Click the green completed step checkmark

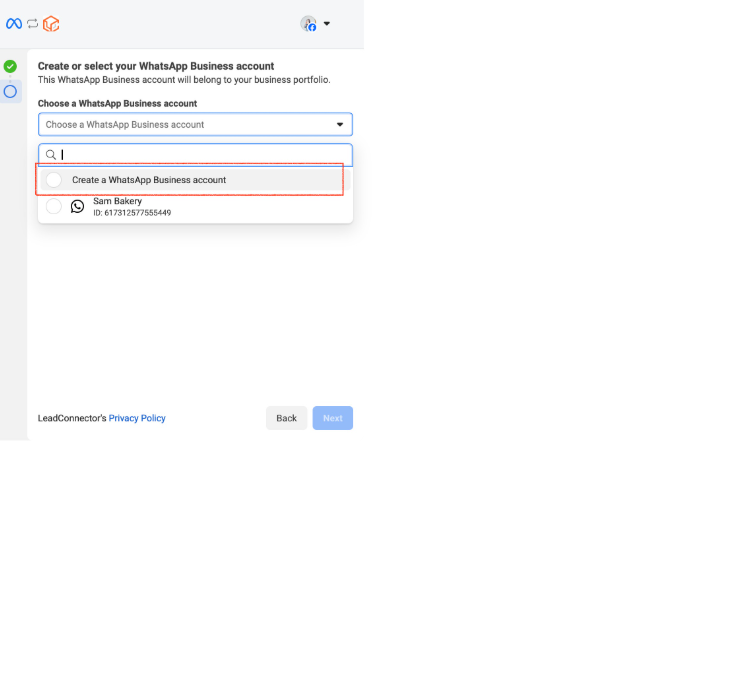tap(10, 66)
